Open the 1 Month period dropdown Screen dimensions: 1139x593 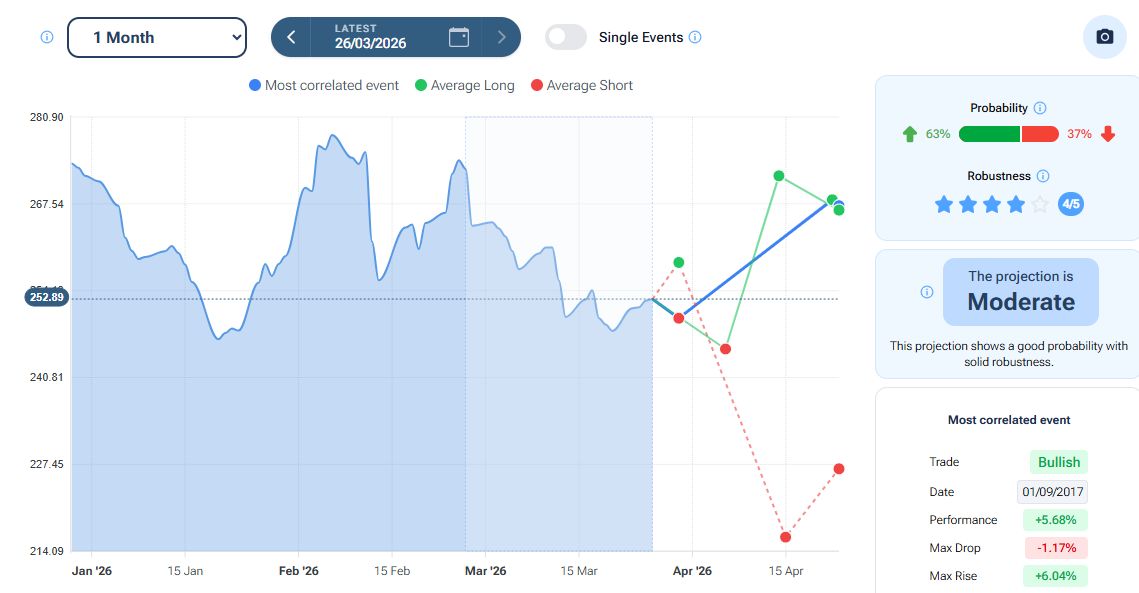pyautogui.click(x=156, y=37)
